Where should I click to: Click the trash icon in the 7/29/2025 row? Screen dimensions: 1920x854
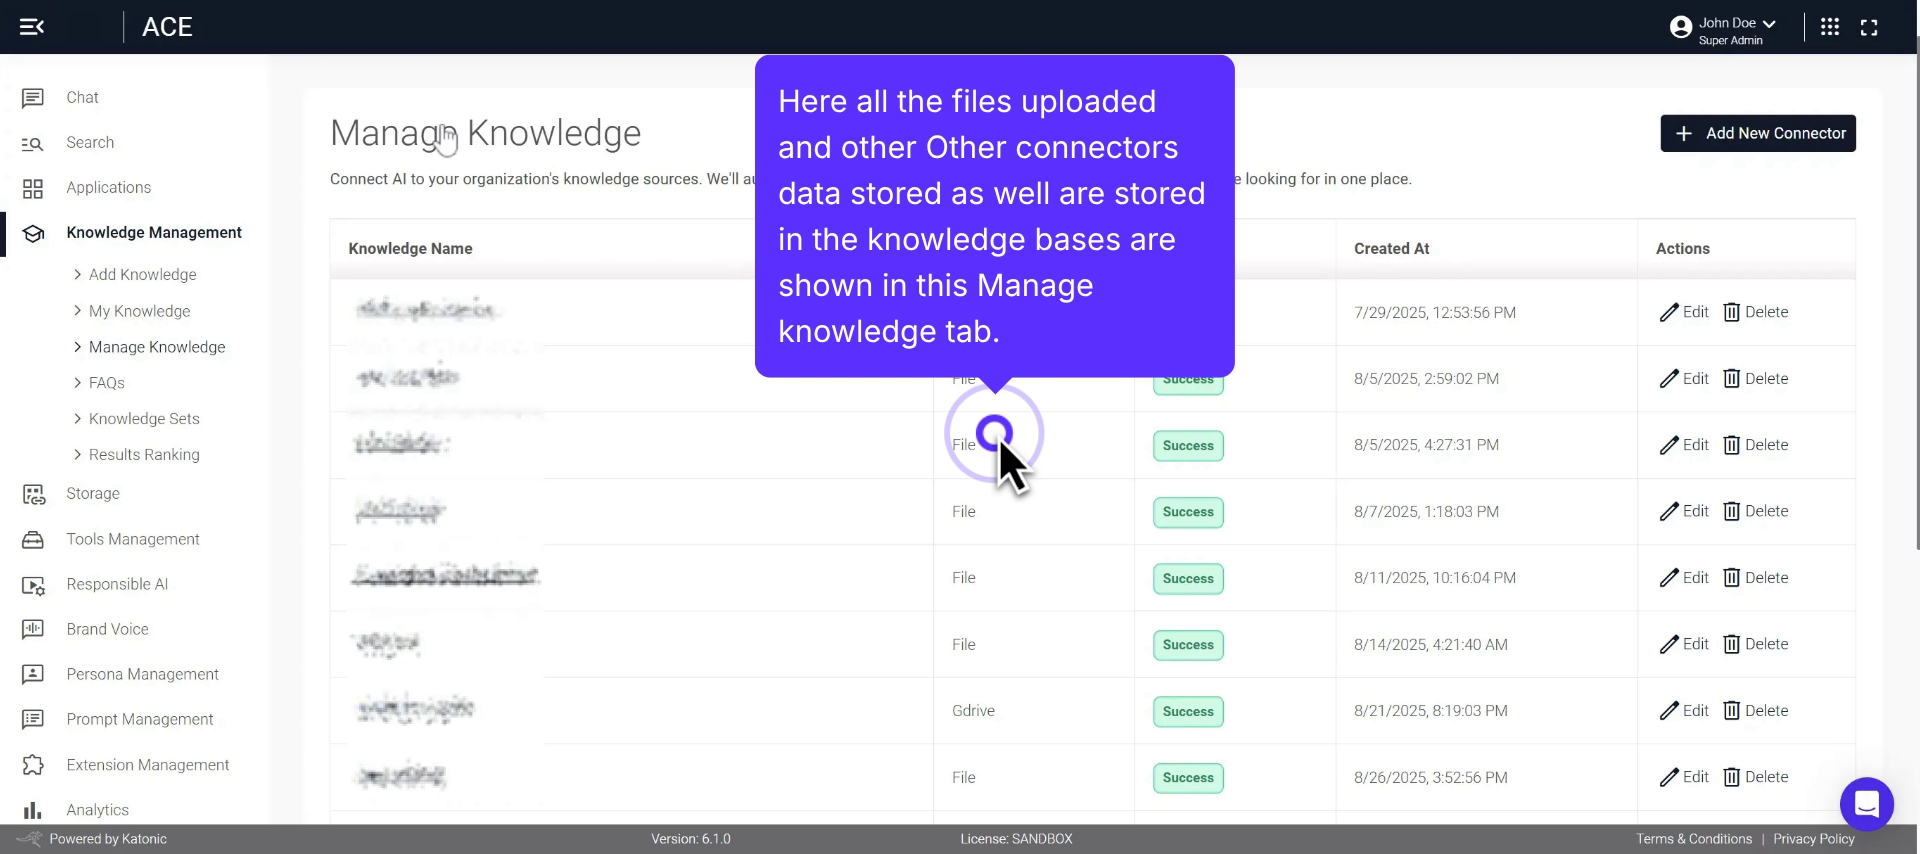click(1732, 312)
